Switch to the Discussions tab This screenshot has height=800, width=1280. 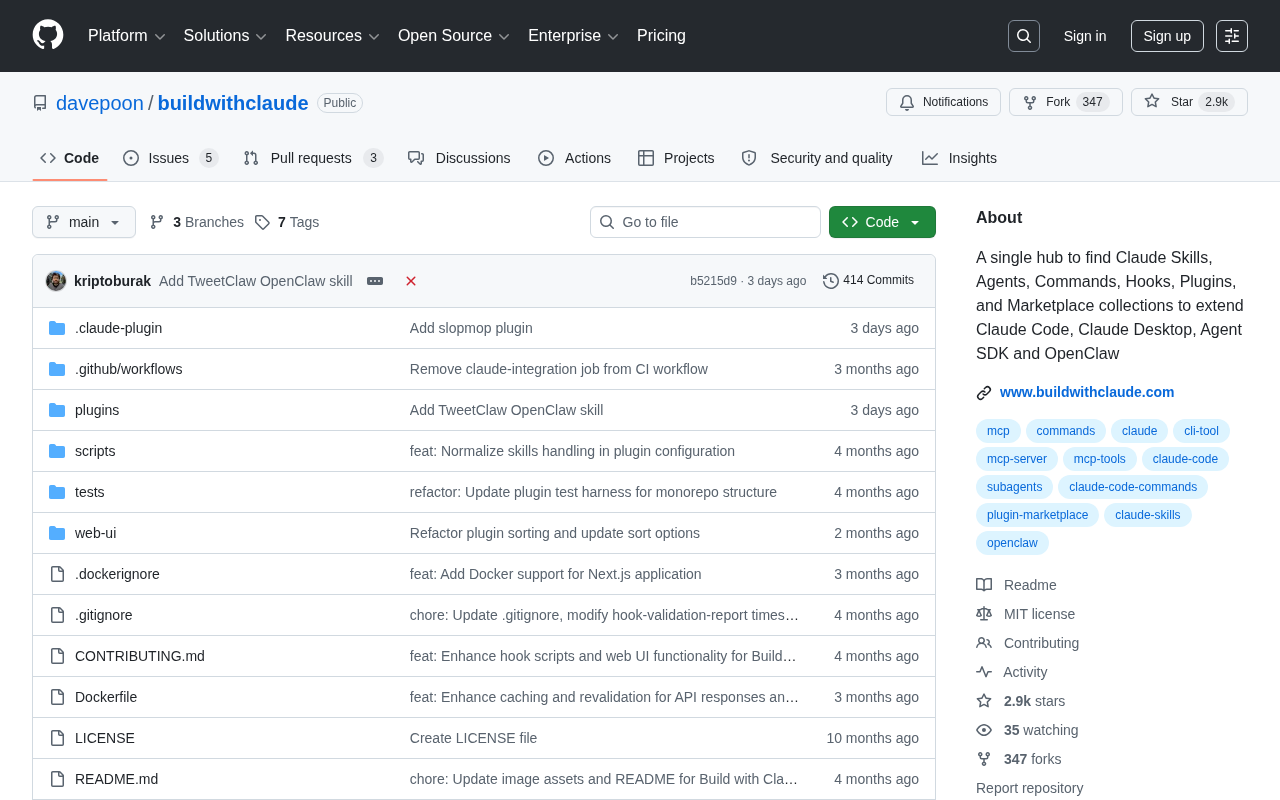point(459,158)
